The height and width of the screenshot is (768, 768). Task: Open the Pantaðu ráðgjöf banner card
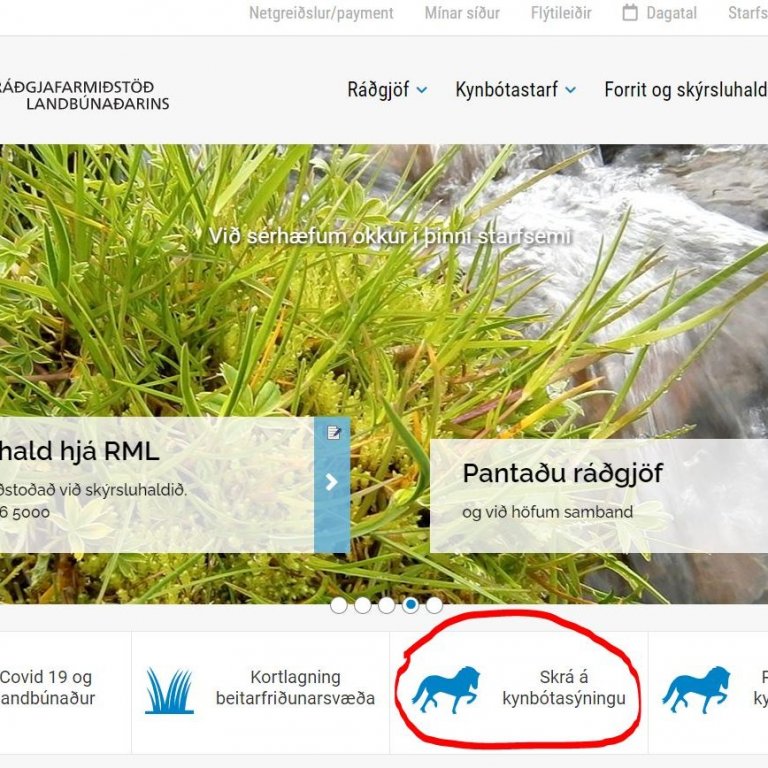tap(599, 496)
